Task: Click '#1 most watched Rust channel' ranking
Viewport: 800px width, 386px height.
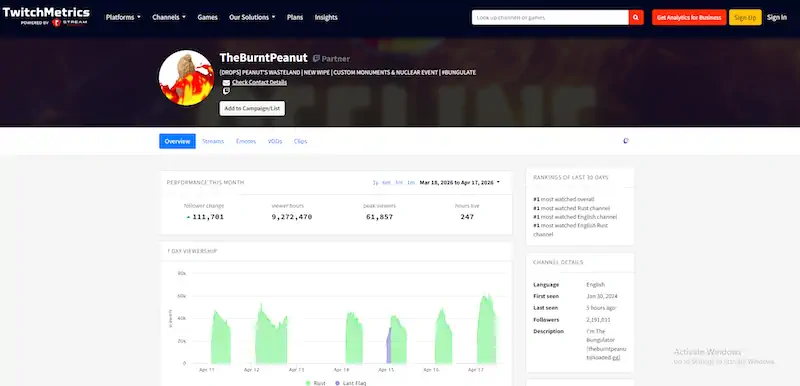Action: [571, 208]
